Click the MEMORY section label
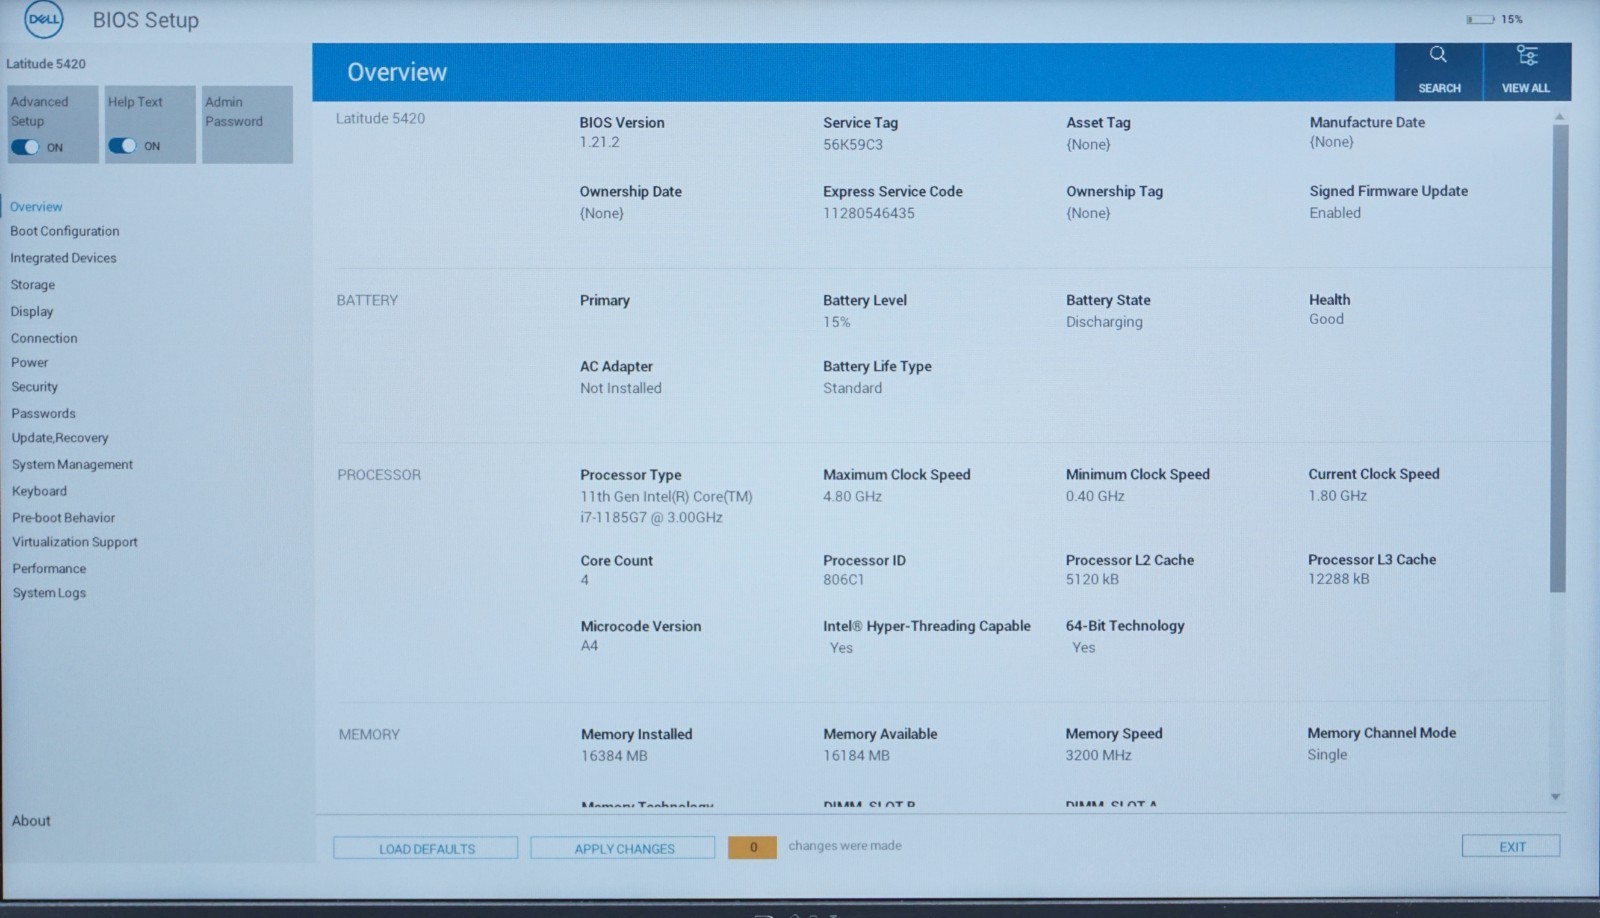Screen dimensions: 1600x918 (x=369, y=735)
